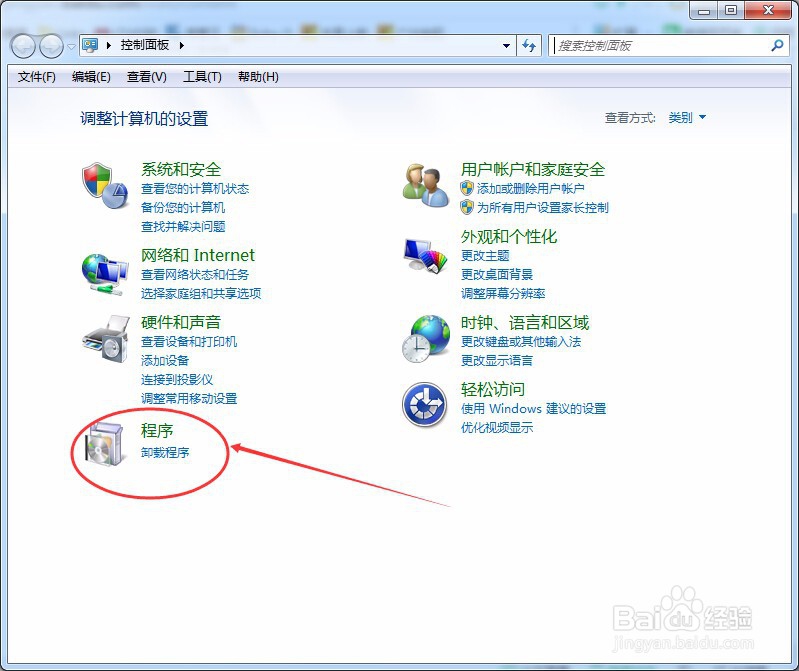This screenshot has width=799, height=671.
Task: Minimize the Control Panel window
Action: 704,10
